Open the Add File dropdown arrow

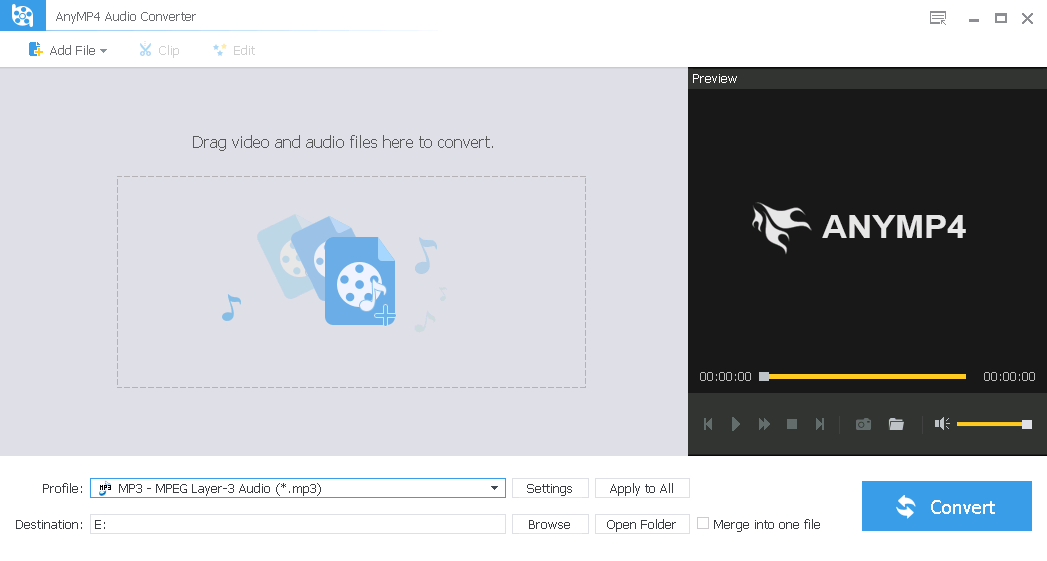(x=103, y=51)
